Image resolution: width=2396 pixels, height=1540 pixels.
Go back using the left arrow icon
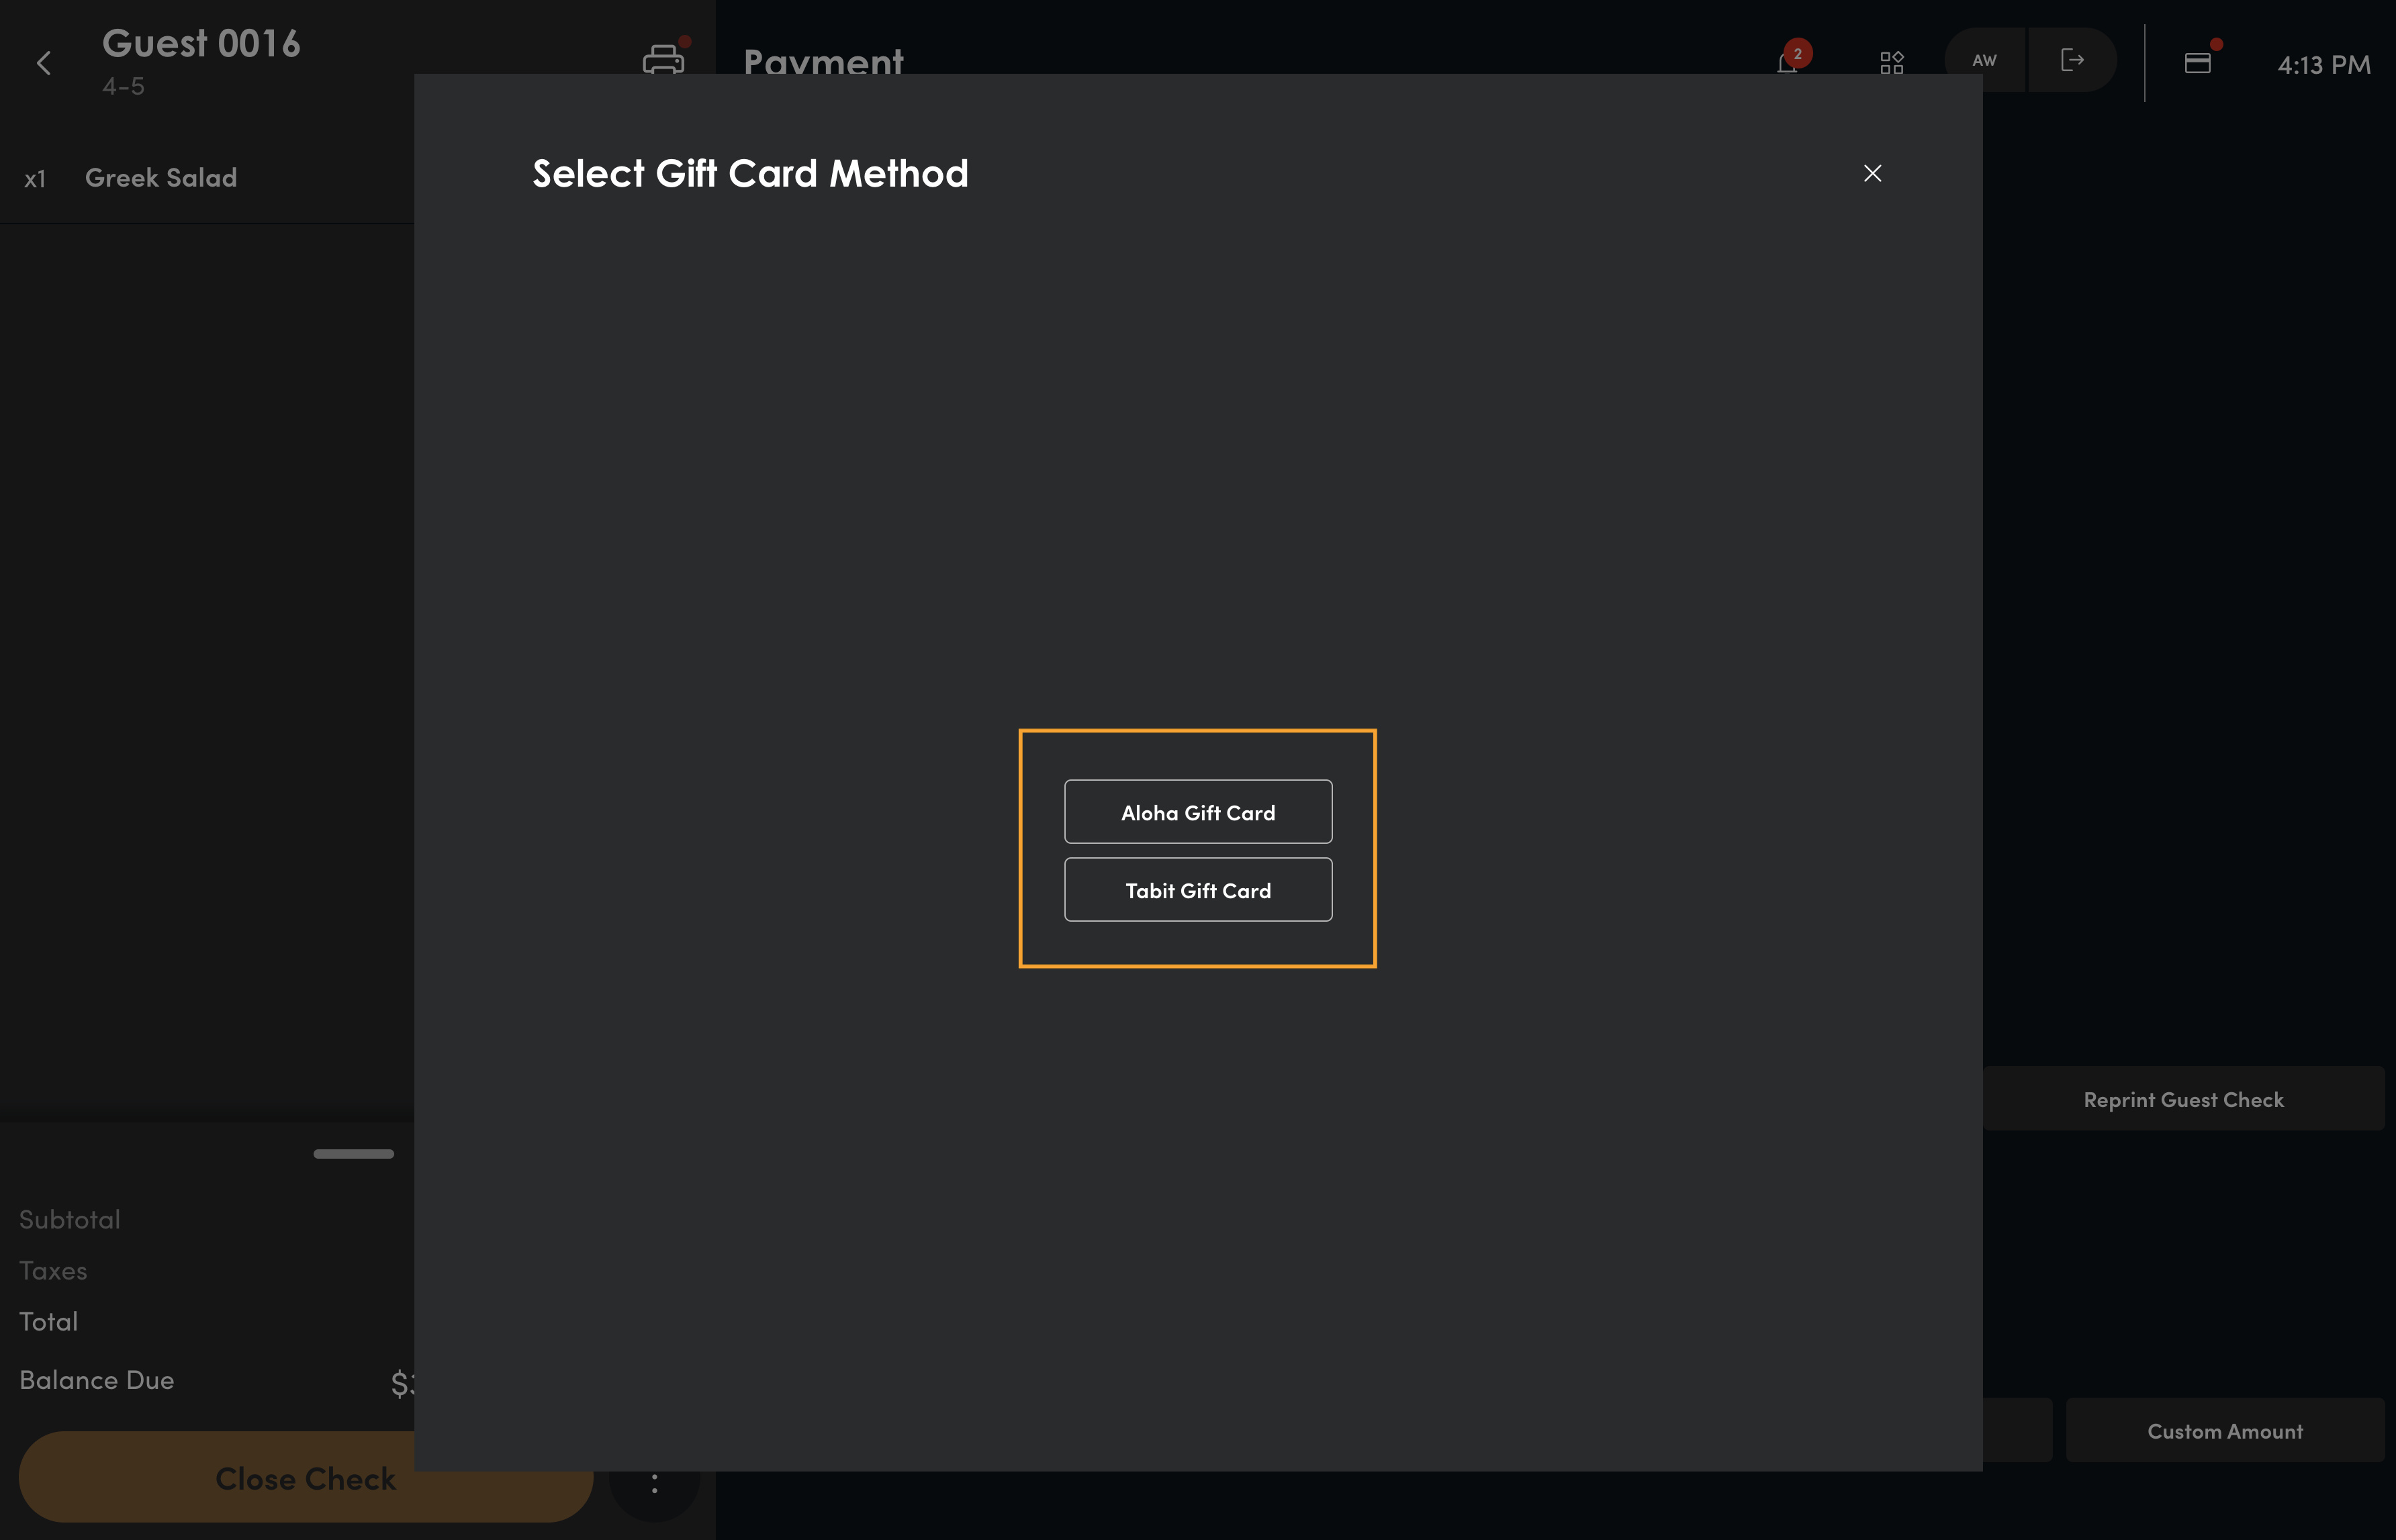44,64
